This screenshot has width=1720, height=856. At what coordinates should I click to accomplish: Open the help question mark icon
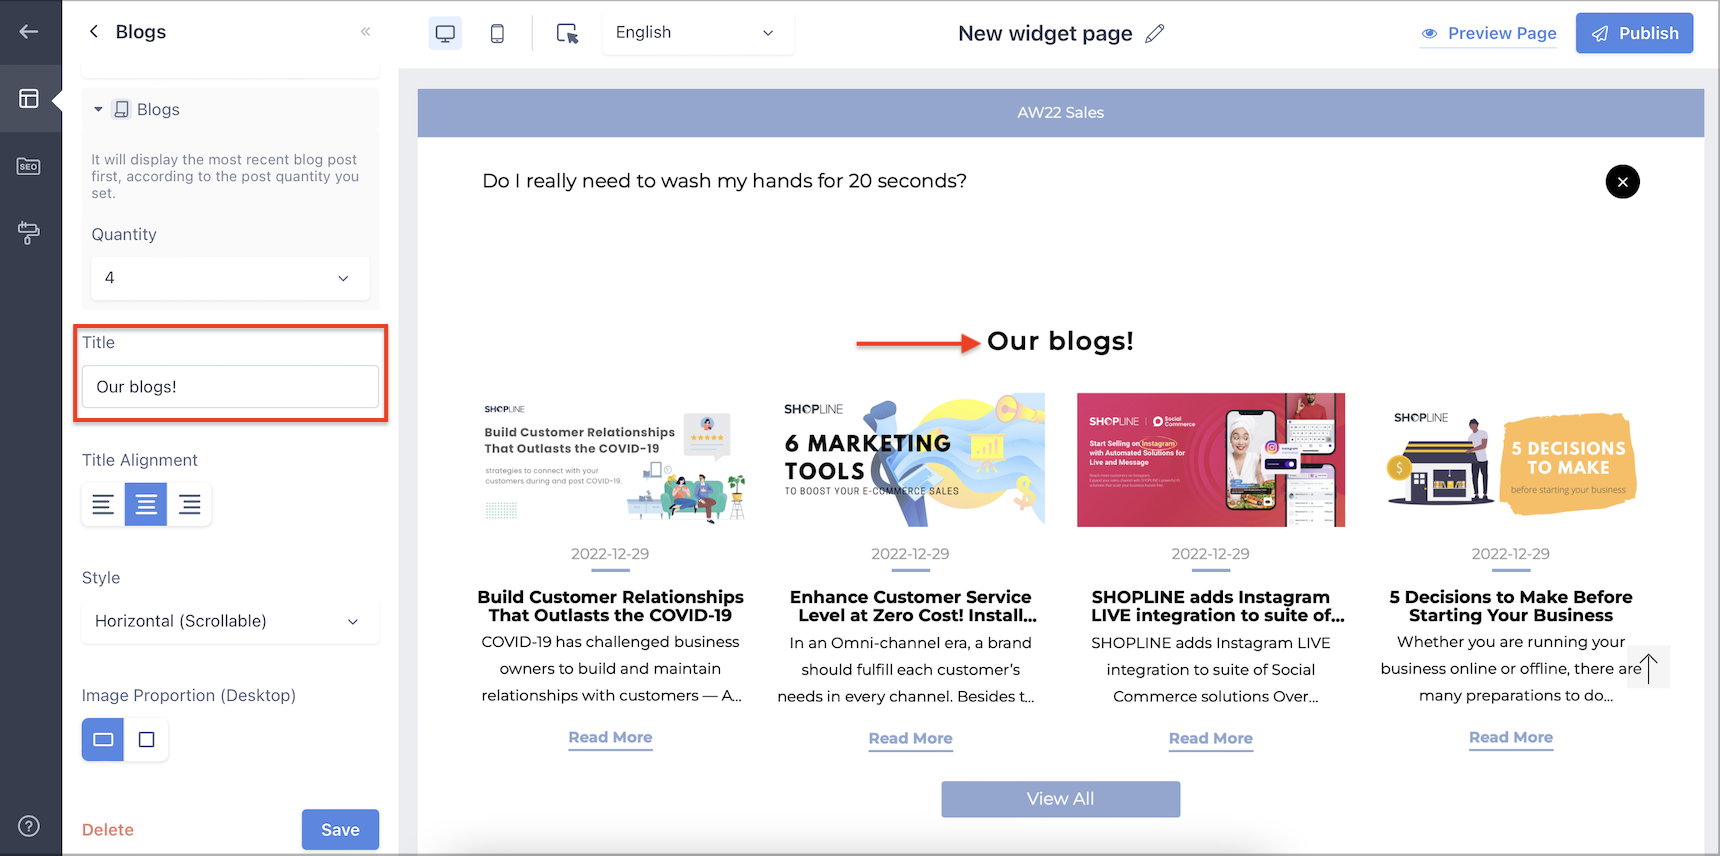[29, 826]
